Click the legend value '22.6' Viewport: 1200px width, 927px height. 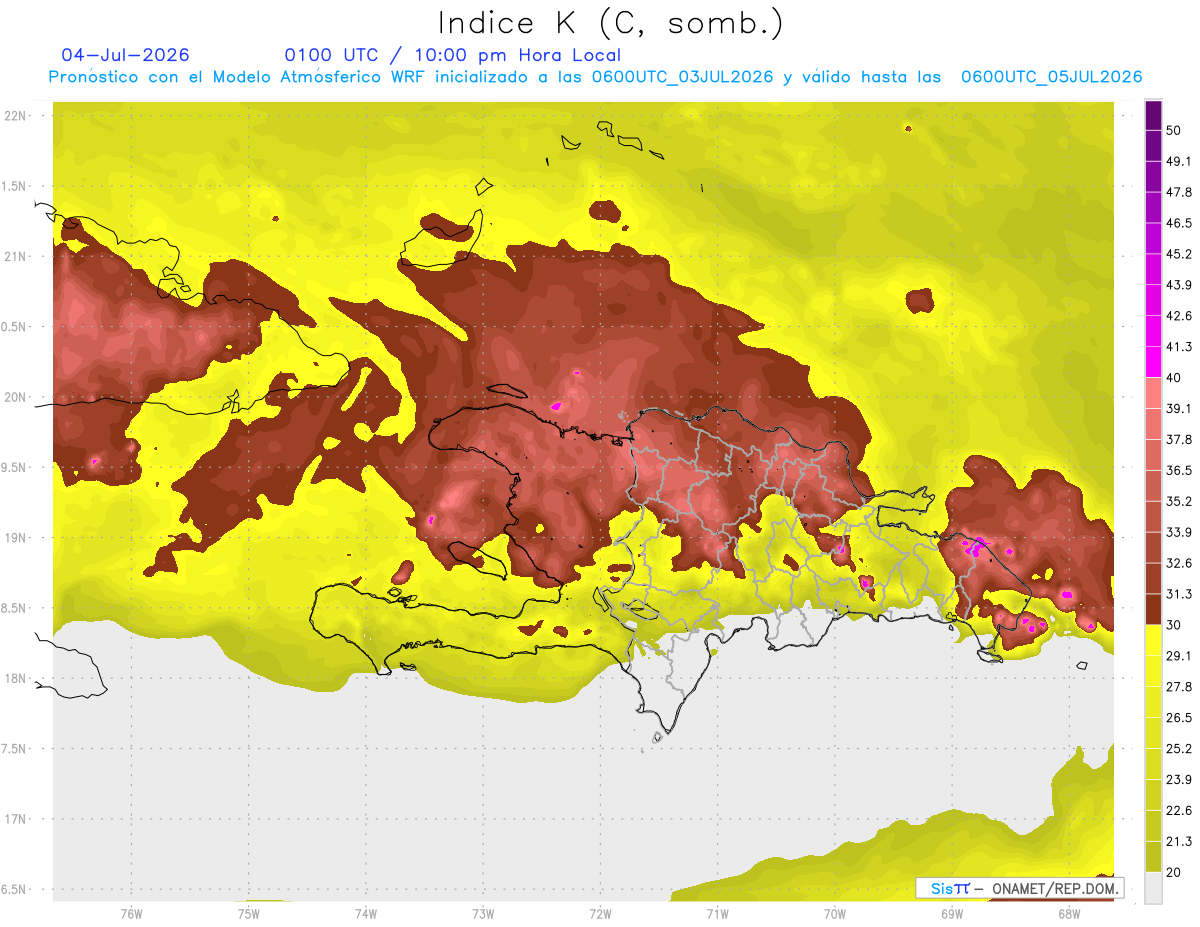(1179, 811)
